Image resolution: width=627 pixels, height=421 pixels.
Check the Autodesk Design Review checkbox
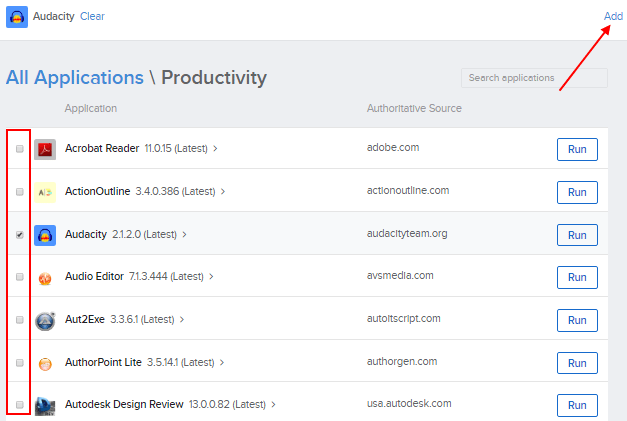(20, 405)
